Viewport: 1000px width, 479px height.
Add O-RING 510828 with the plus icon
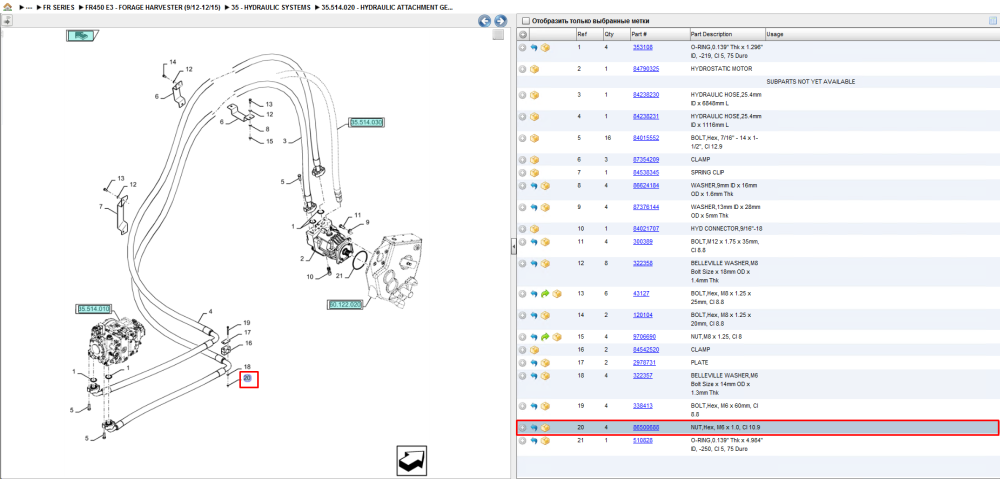pyautogui.click(x=522, y=441)
